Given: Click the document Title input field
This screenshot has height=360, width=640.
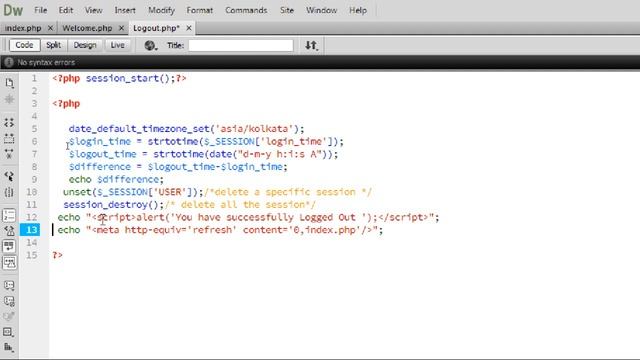Looking at the screenshot, I should click(x=241, y=45).
